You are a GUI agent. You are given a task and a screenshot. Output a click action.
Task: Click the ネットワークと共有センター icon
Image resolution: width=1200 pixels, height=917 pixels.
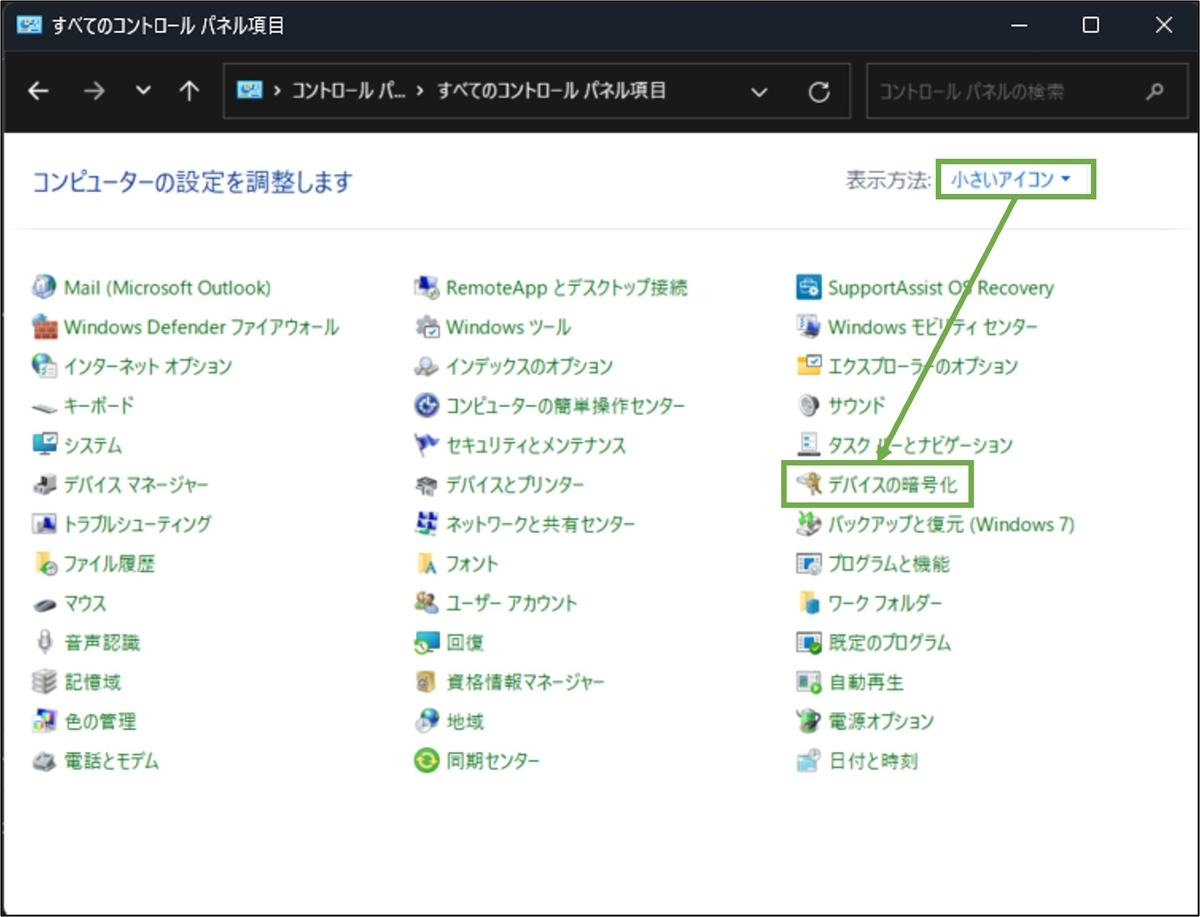(x=427, y=524)
